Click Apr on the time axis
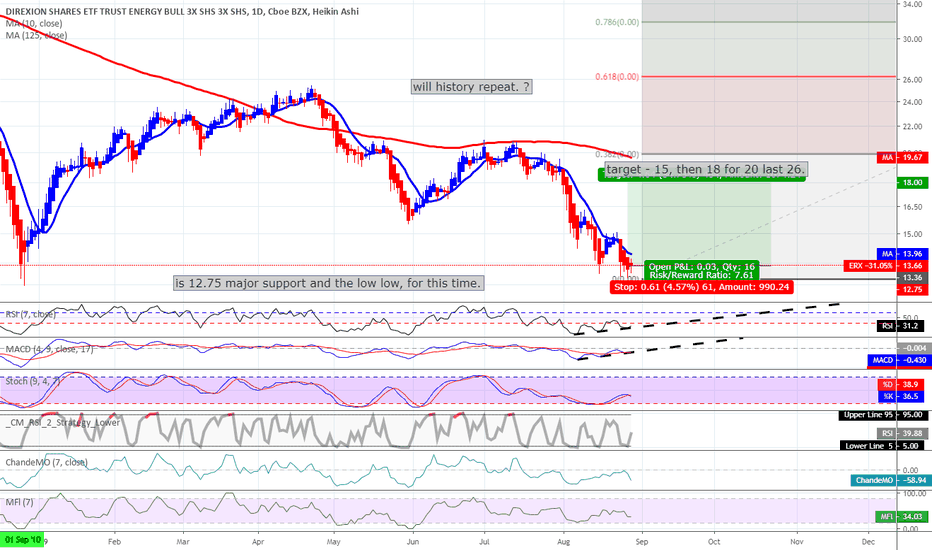The height and width of the screenshot is (550, 932). 258,542
